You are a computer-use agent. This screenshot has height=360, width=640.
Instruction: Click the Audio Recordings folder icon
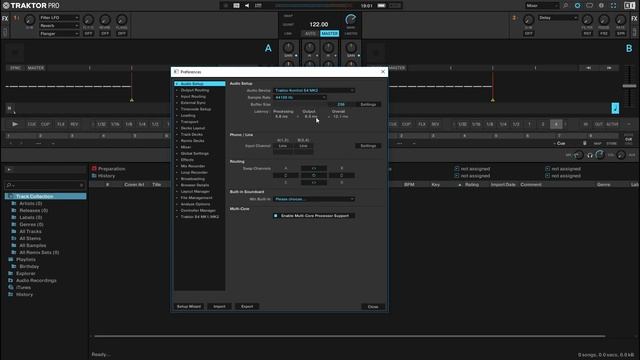pos(11,280)
